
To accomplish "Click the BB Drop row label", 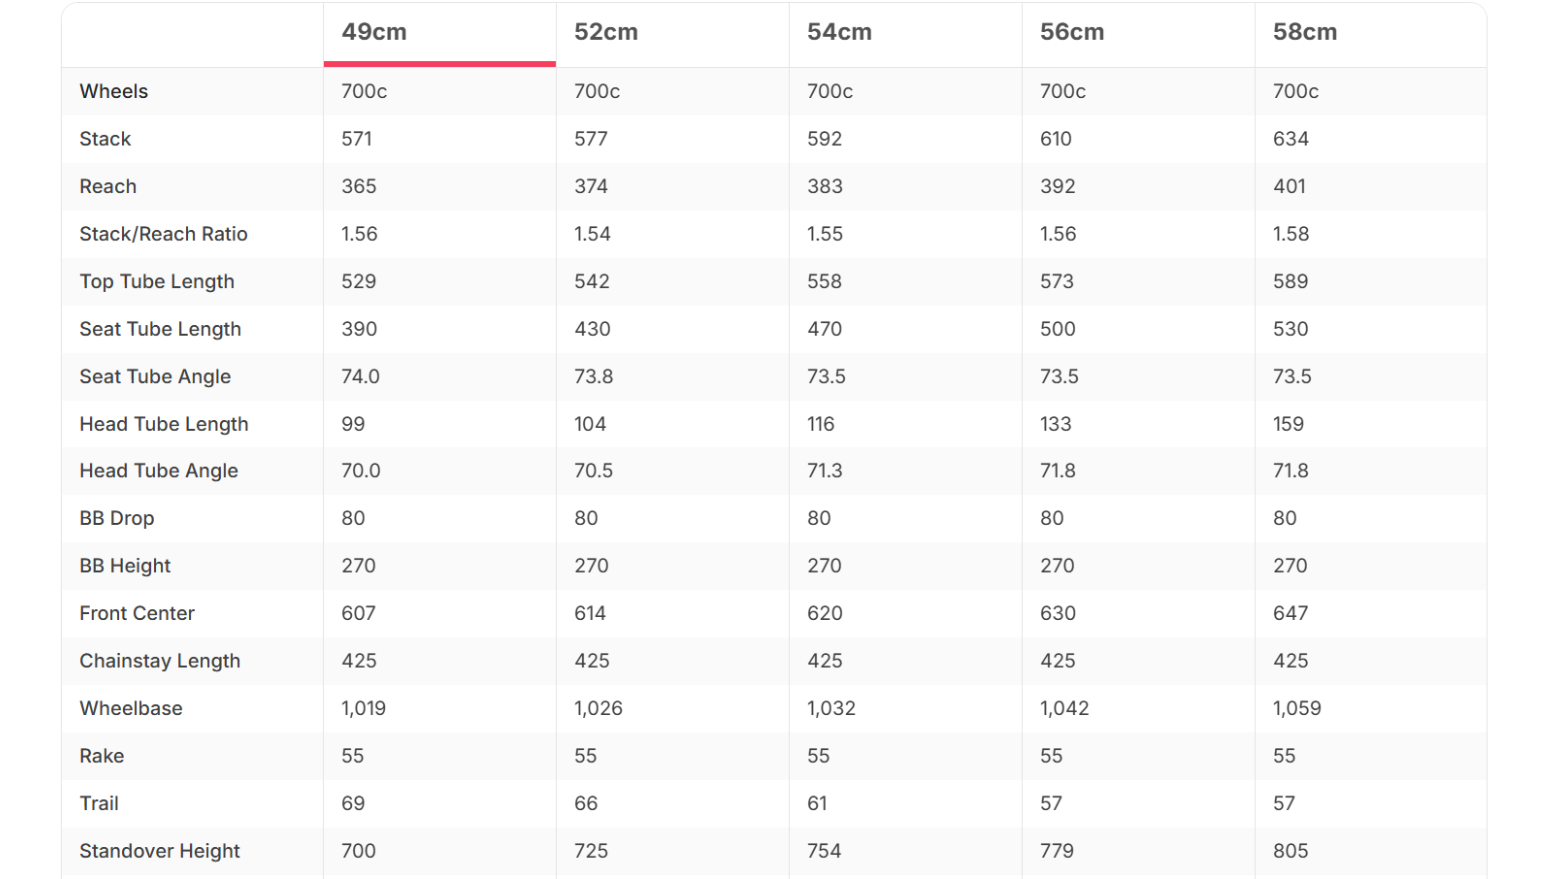I will [x=117, y=518].
